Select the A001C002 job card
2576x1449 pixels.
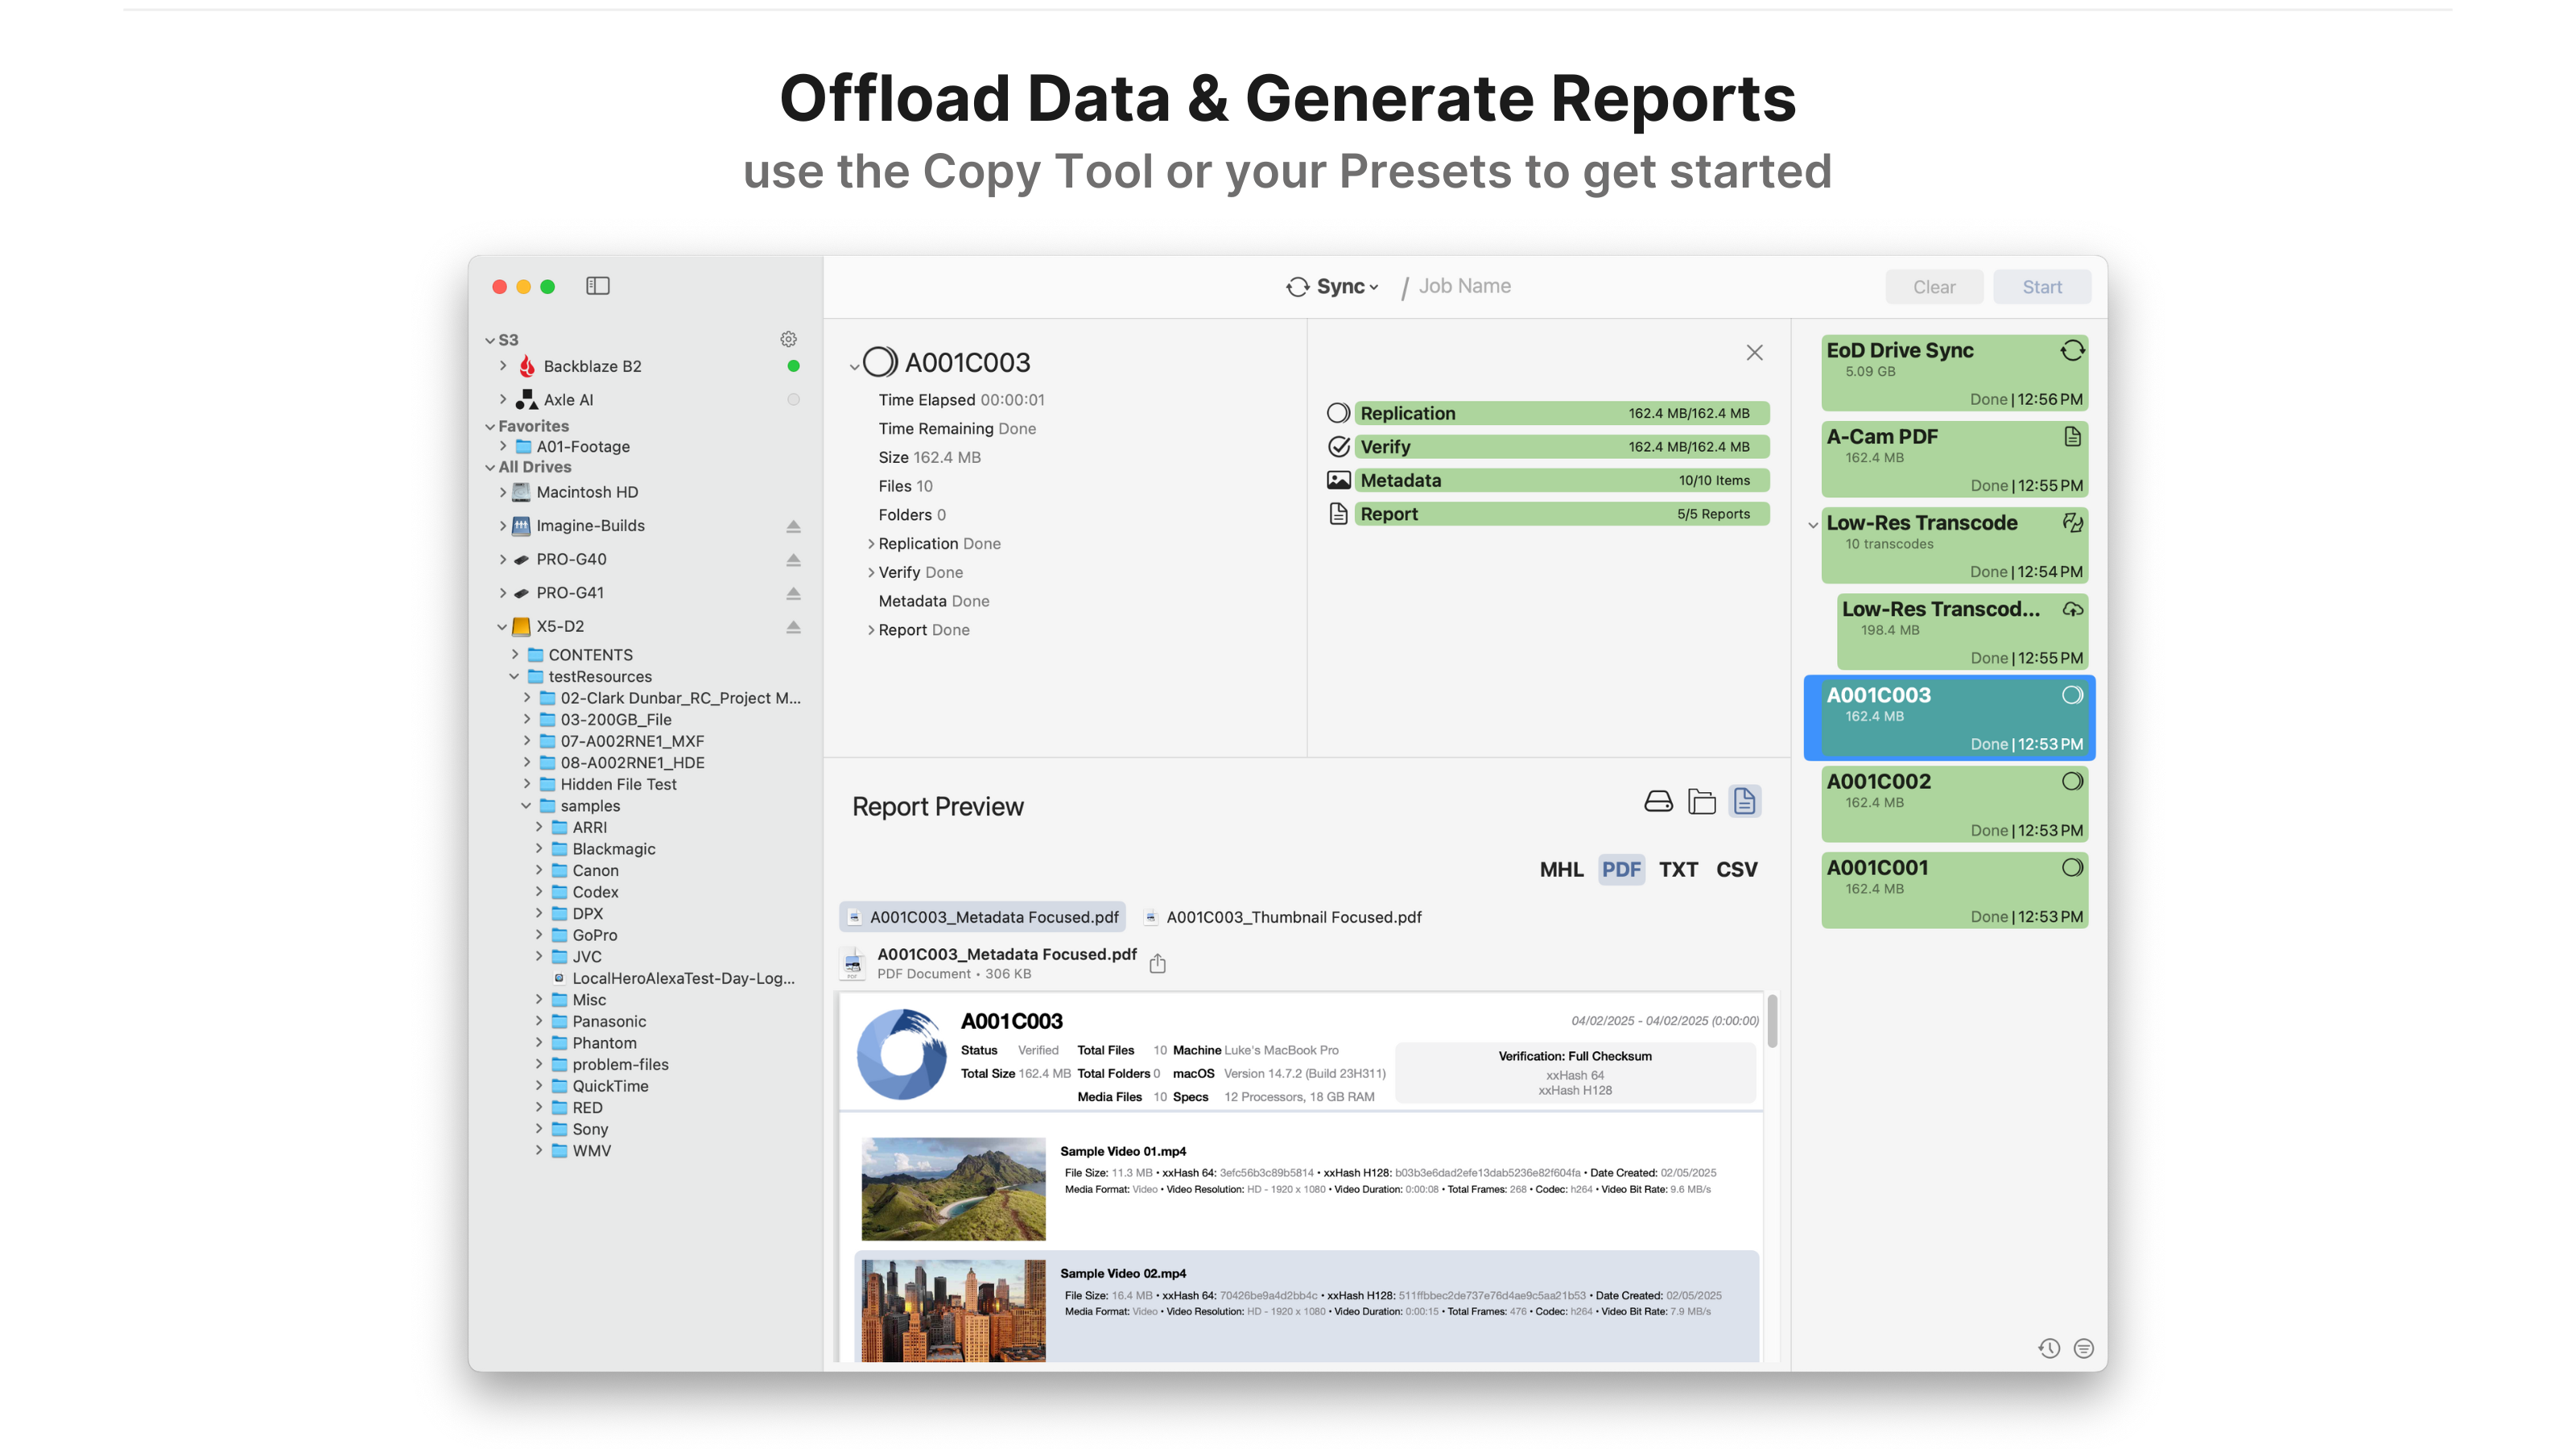[1954, 805]
